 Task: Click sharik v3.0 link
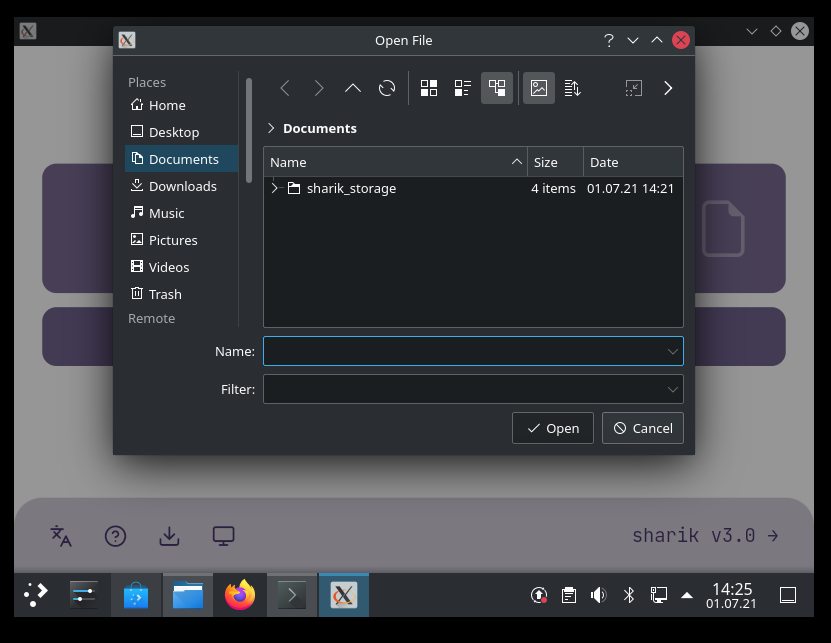coord(705,535)
